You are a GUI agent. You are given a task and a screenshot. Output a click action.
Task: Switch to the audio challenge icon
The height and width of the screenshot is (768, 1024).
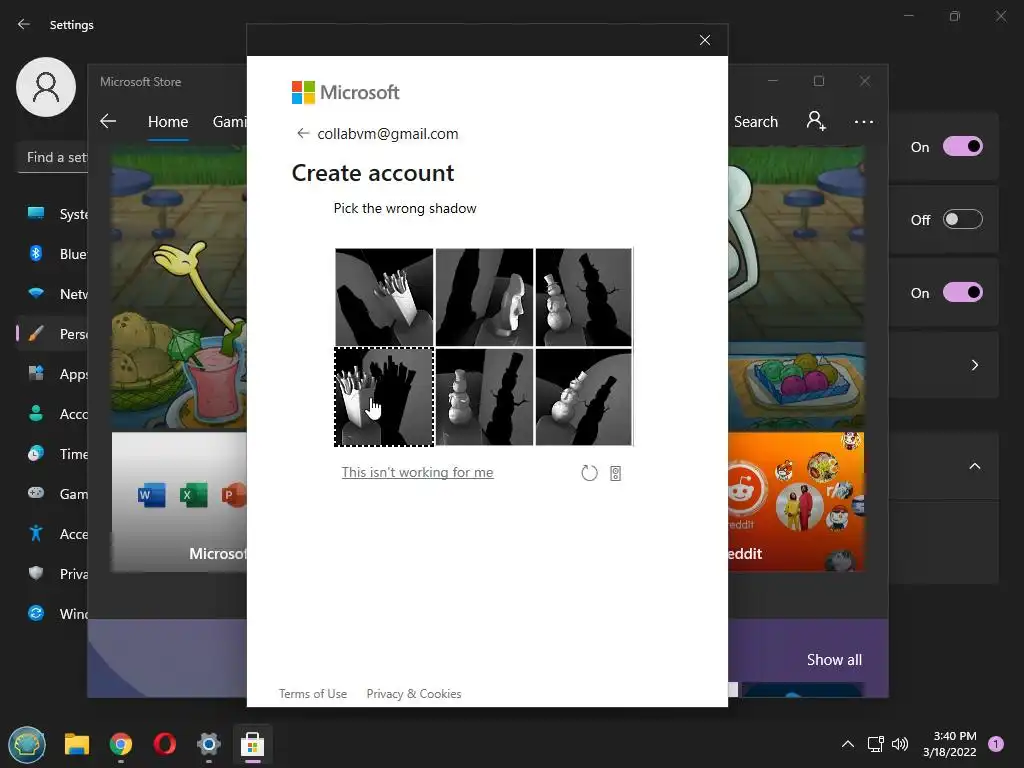click(615, 473)
